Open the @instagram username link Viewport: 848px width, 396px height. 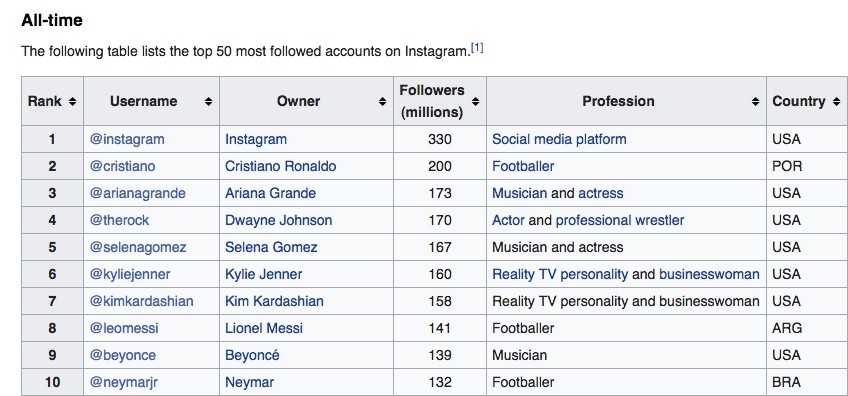[127, 140]
